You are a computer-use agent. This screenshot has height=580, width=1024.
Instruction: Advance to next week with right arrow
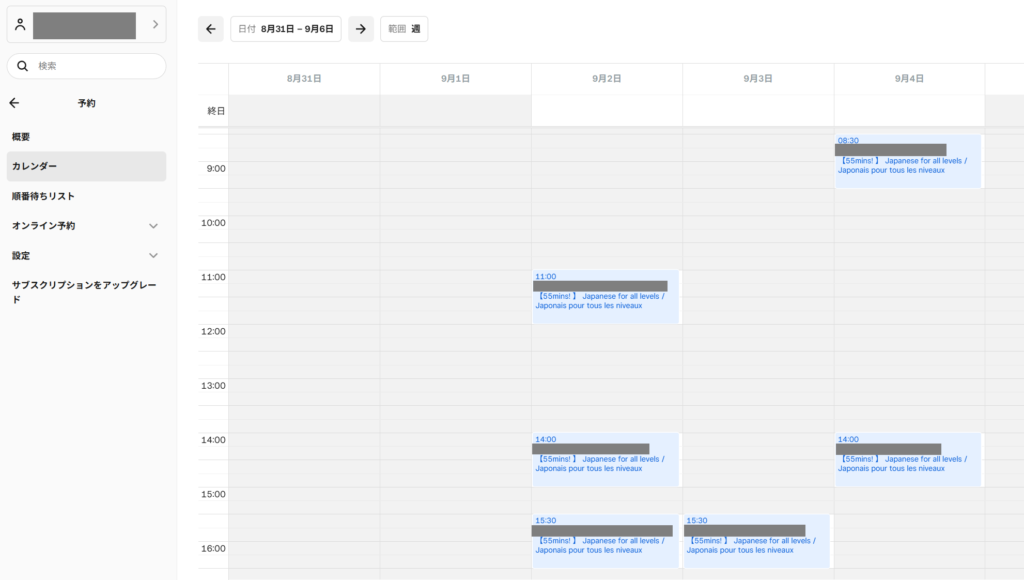[361, 29]
